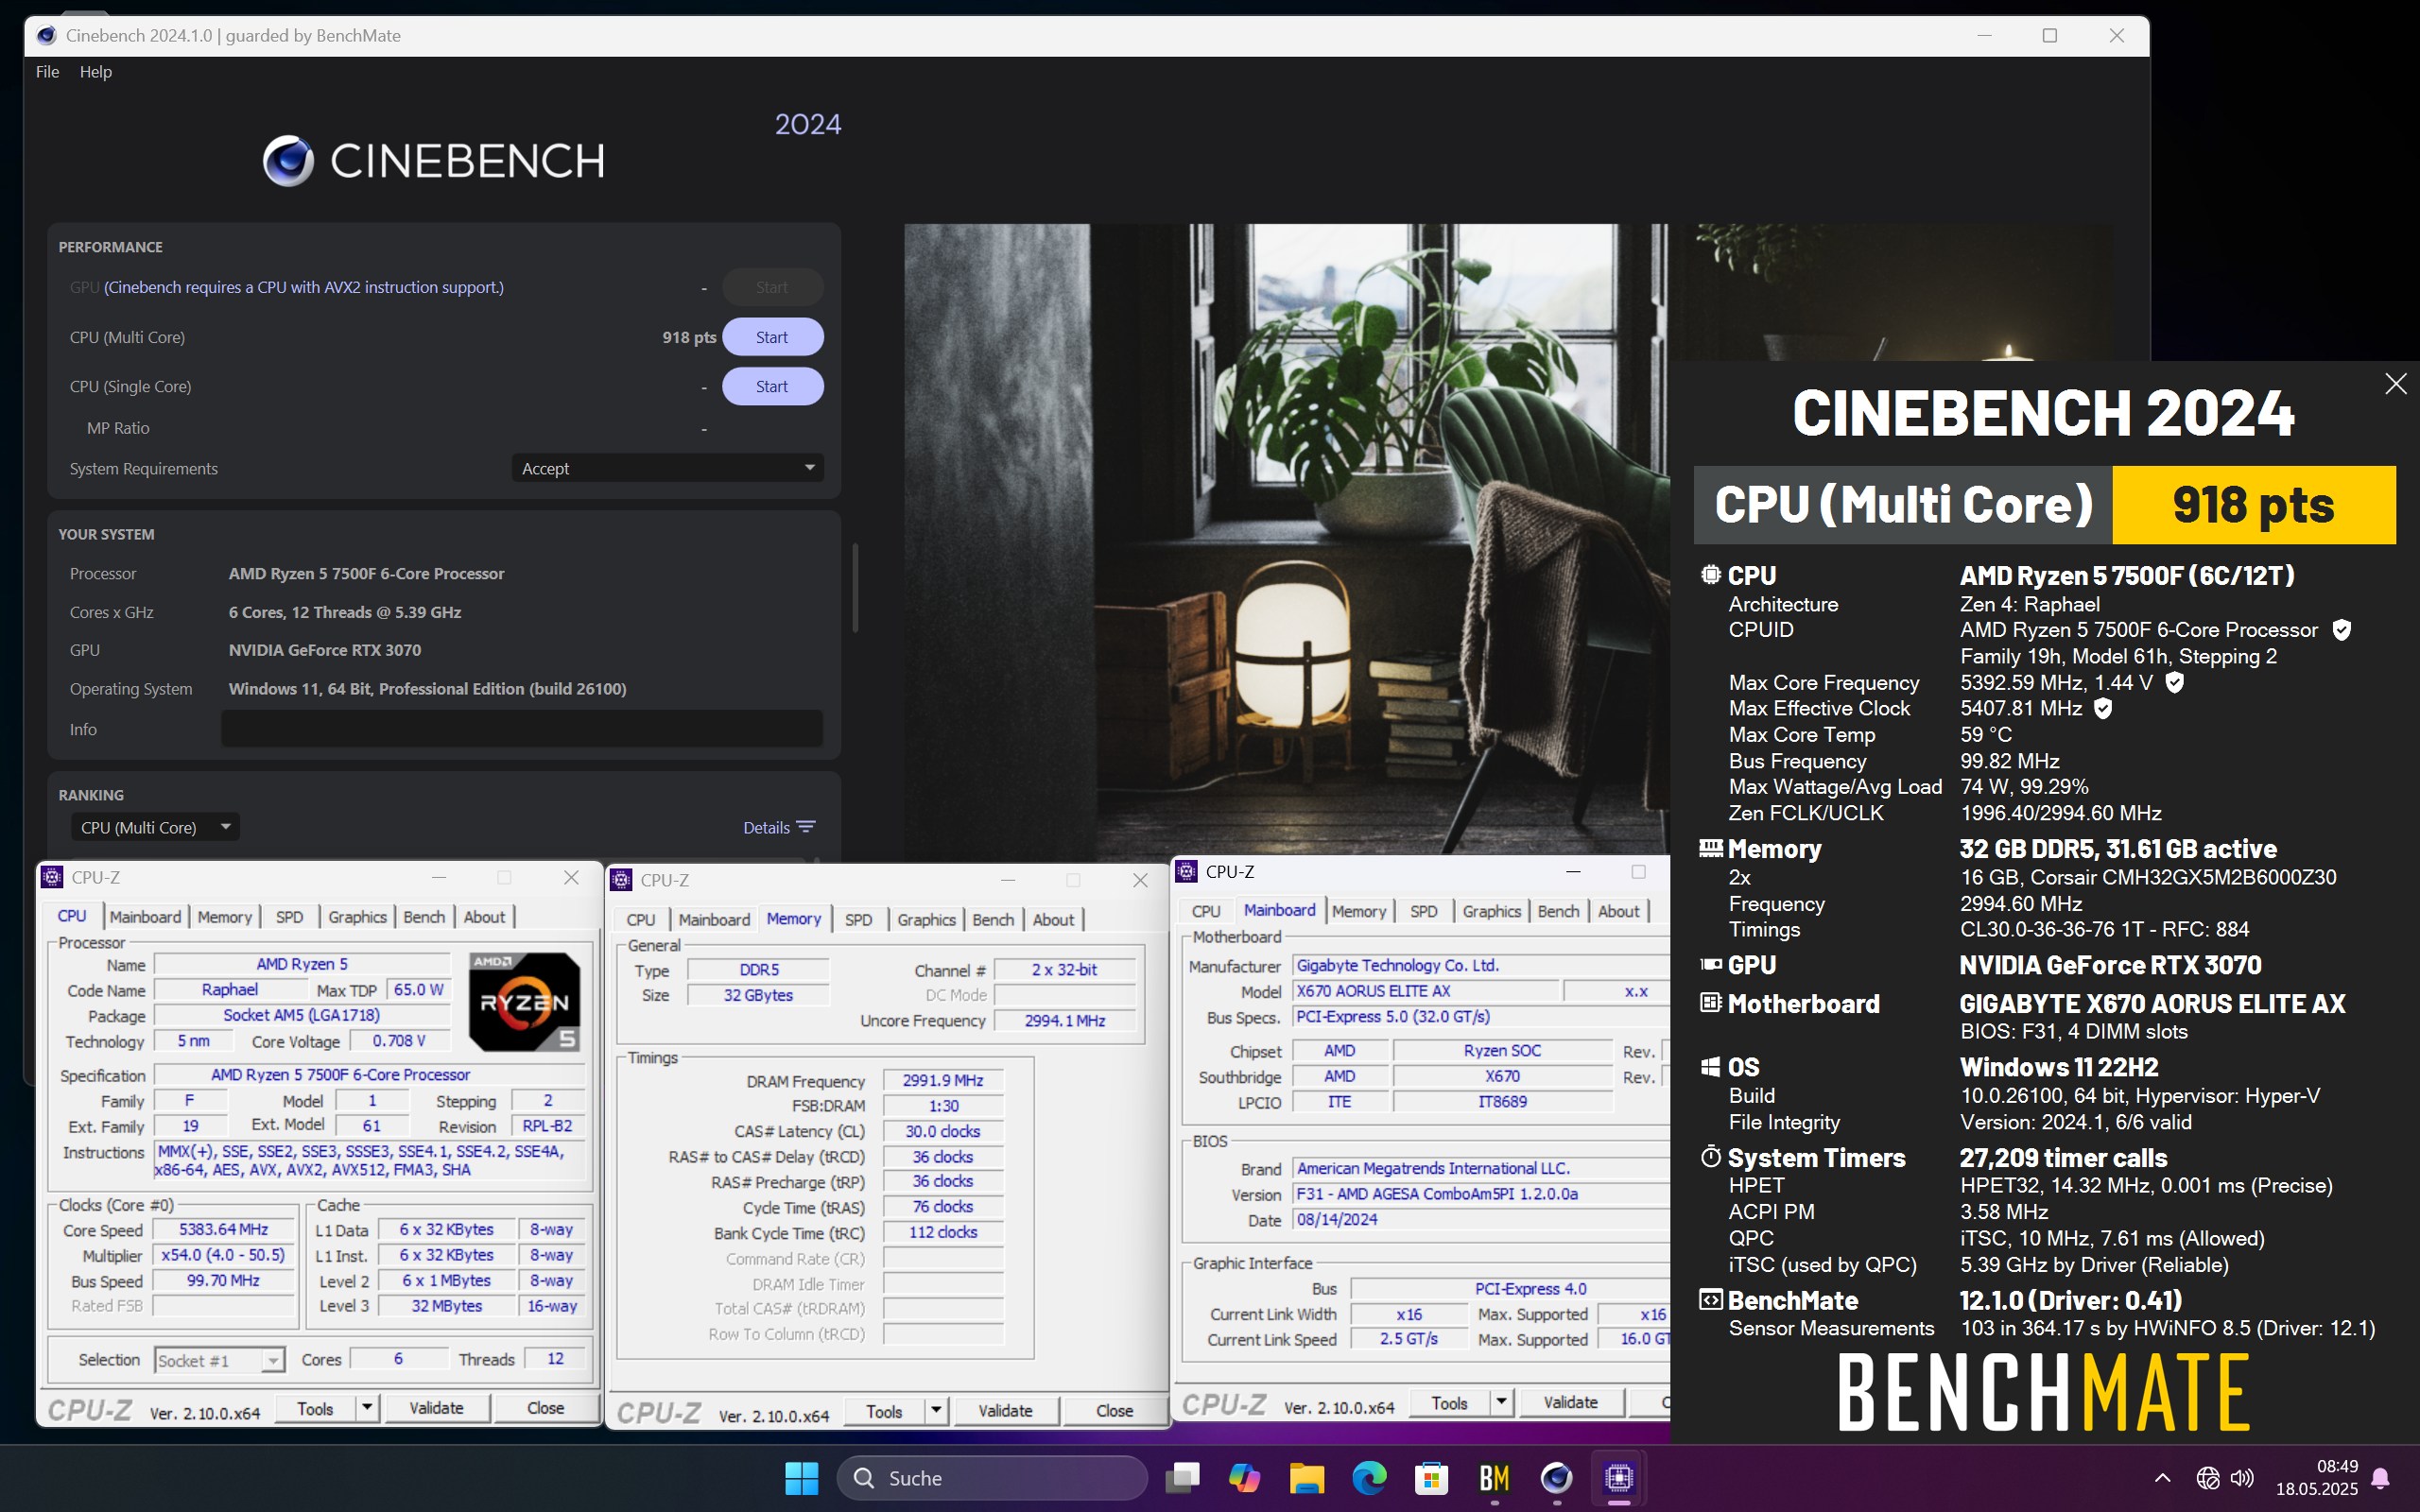The height and width of the screenshot is (1512, 2420).
Task: Open the Help menu in Cinebench
Action: [95, 72]
